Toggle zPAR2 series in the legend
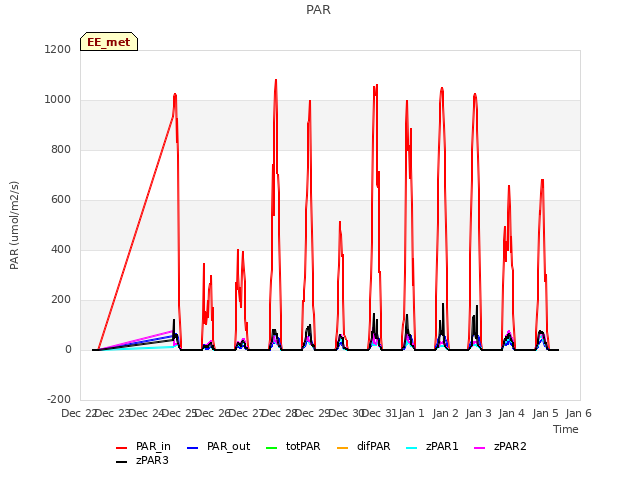This screenshot has width=640, height=480. tap(500, 447)
